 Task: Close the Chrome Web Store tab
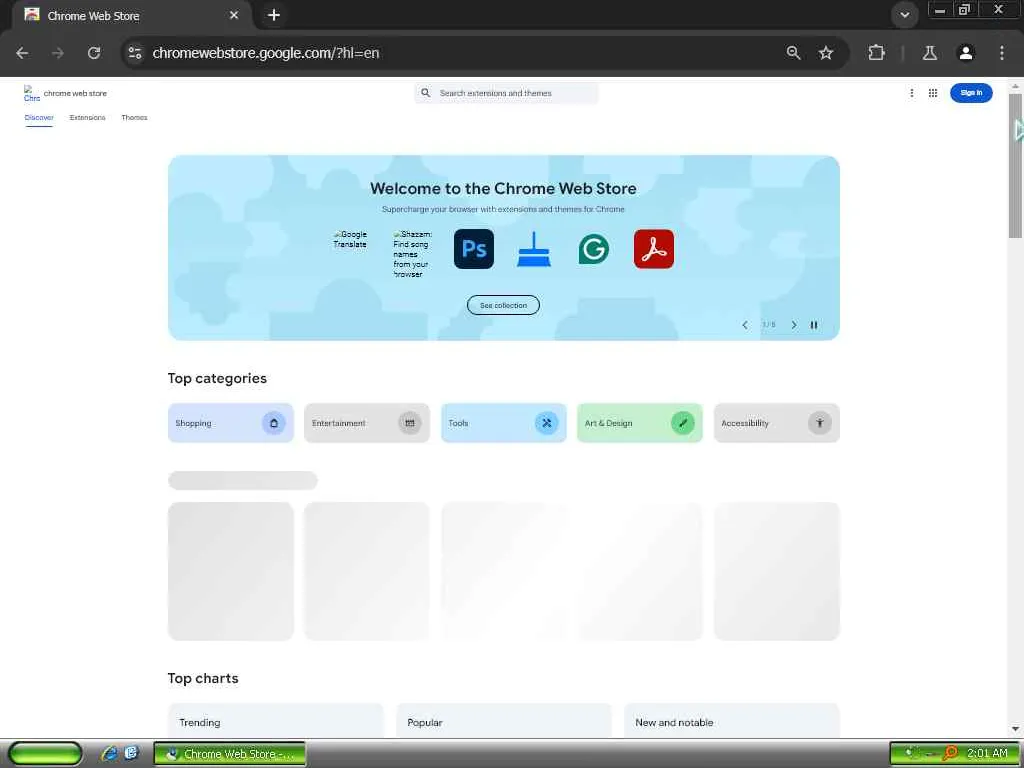coord(234,15)
